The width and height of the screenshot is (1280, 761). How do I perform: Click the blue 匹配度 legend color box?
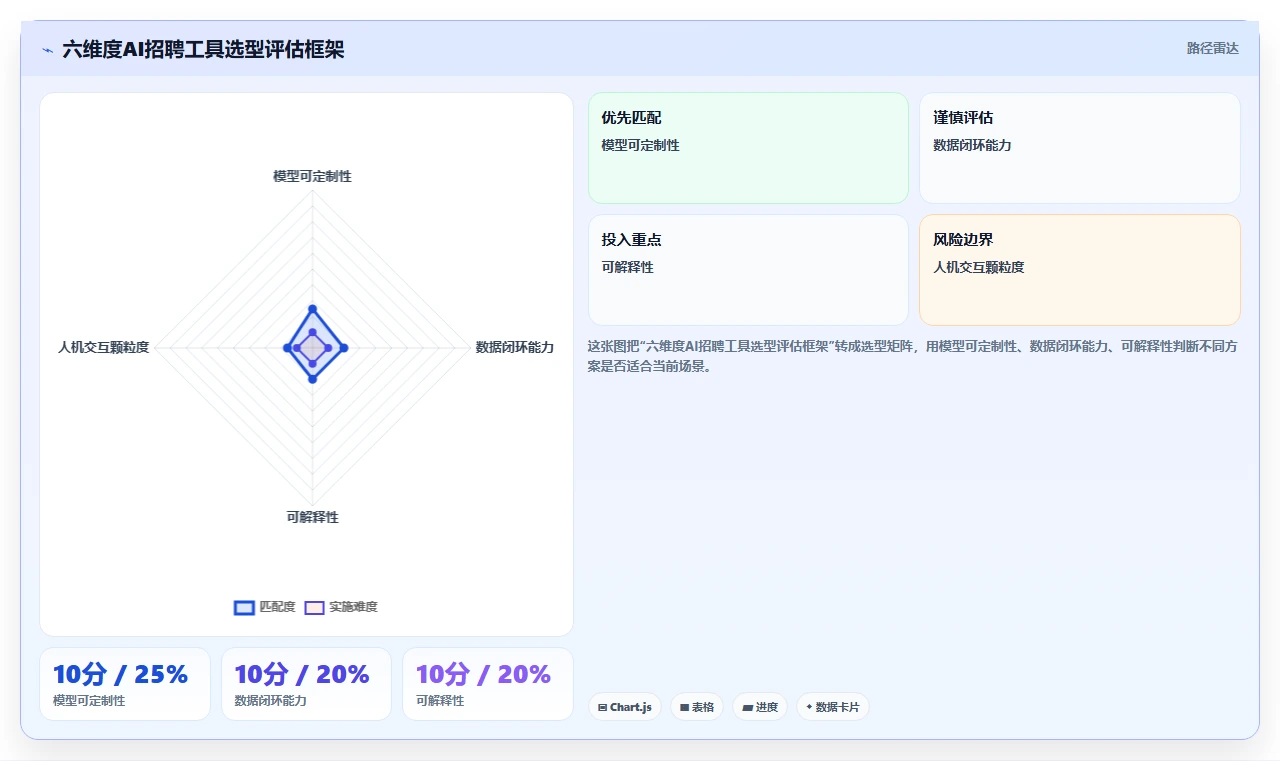(244, 607)
